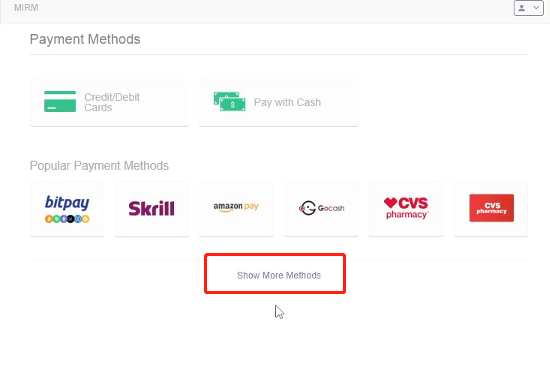This screenshot has height=367, width=550.
Task: Select the amazon pay logo
Action: 236,207
